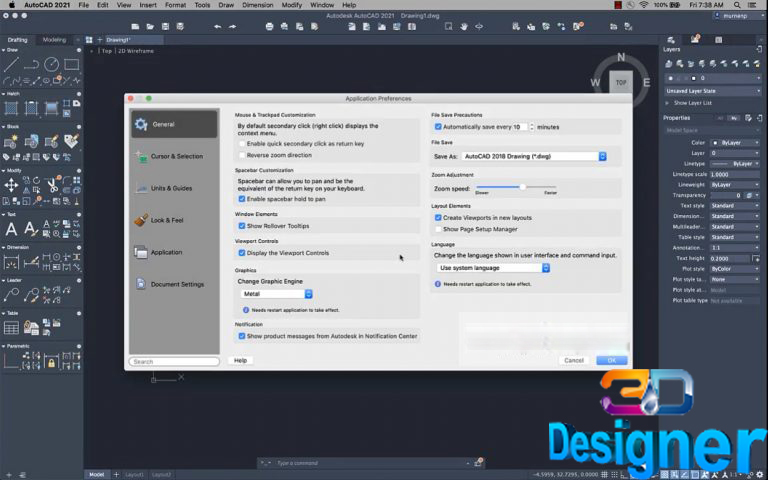Open the General preferences tab
The height and width of the screenshot is (480, 768).
pyautogui.click(x=174, y=124)
